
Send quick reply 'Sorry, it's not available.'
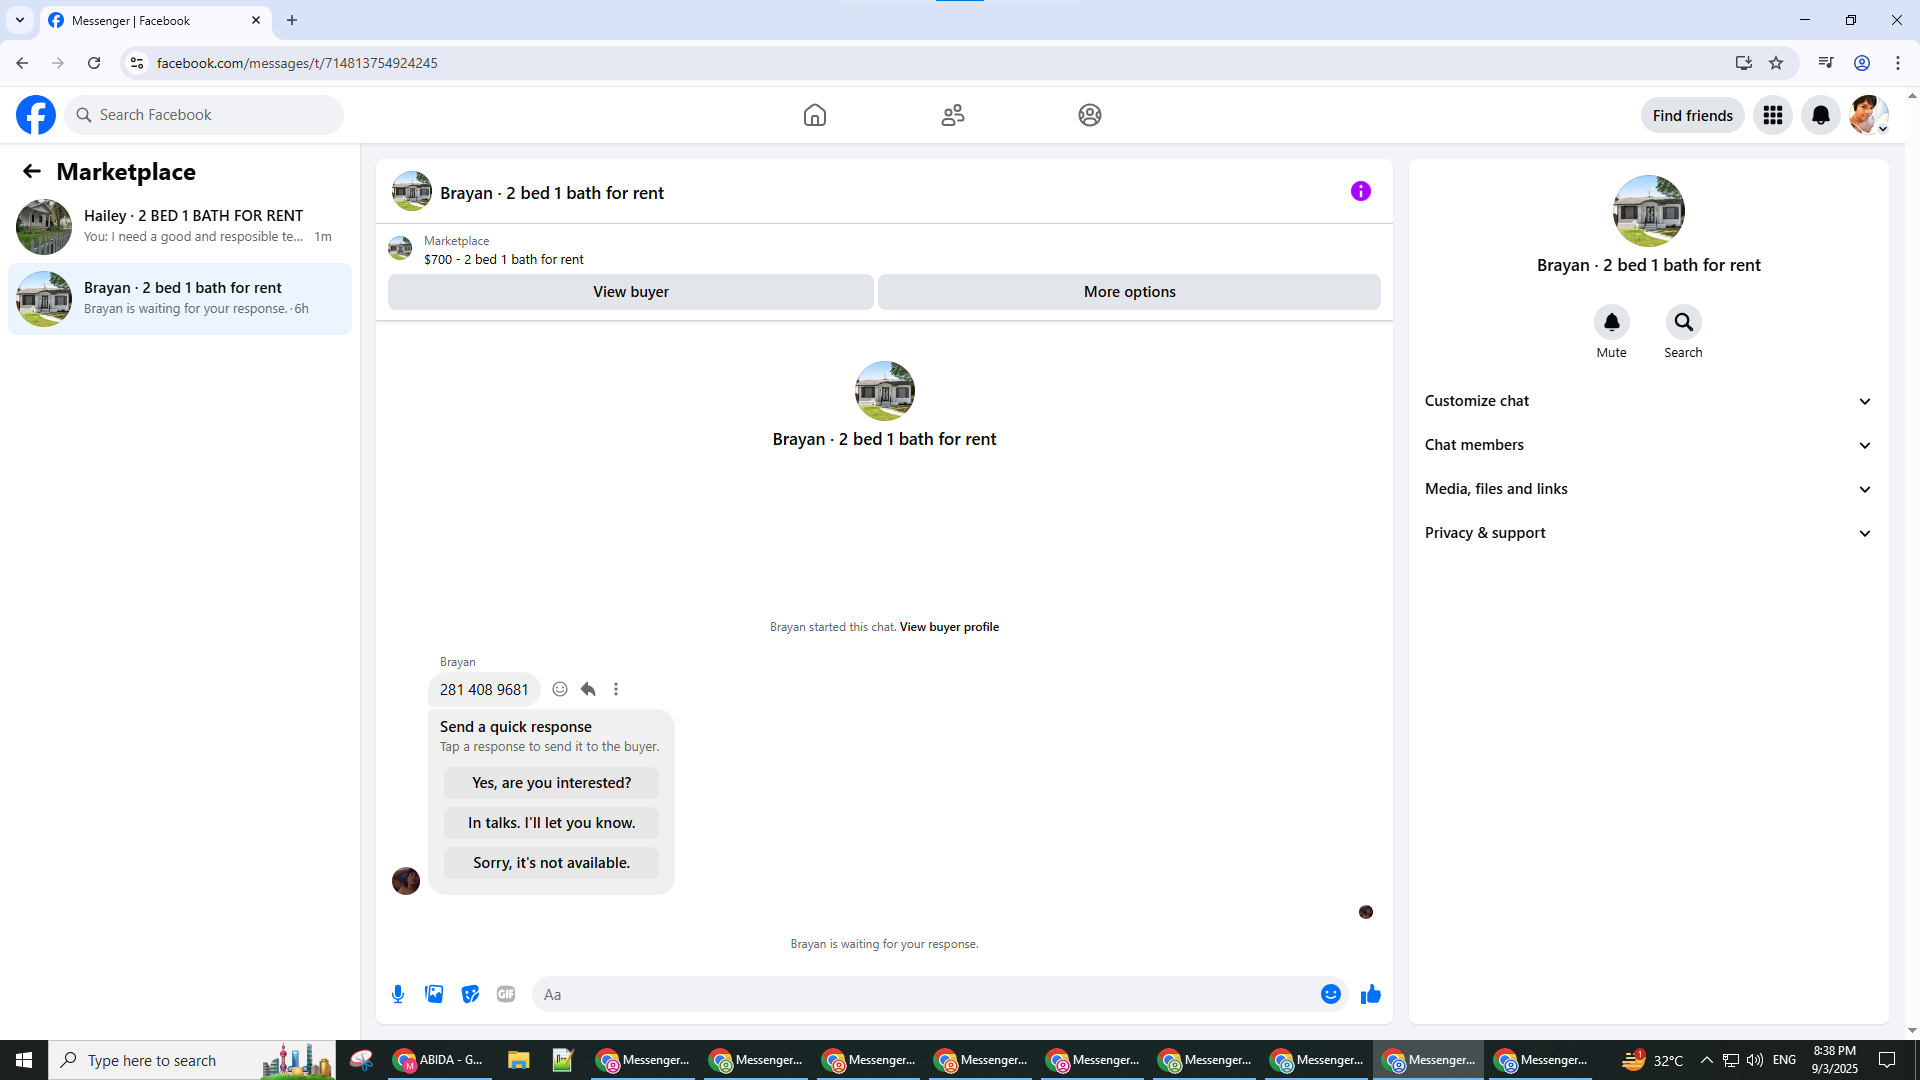pyautogui.click(x=552, y=863)
